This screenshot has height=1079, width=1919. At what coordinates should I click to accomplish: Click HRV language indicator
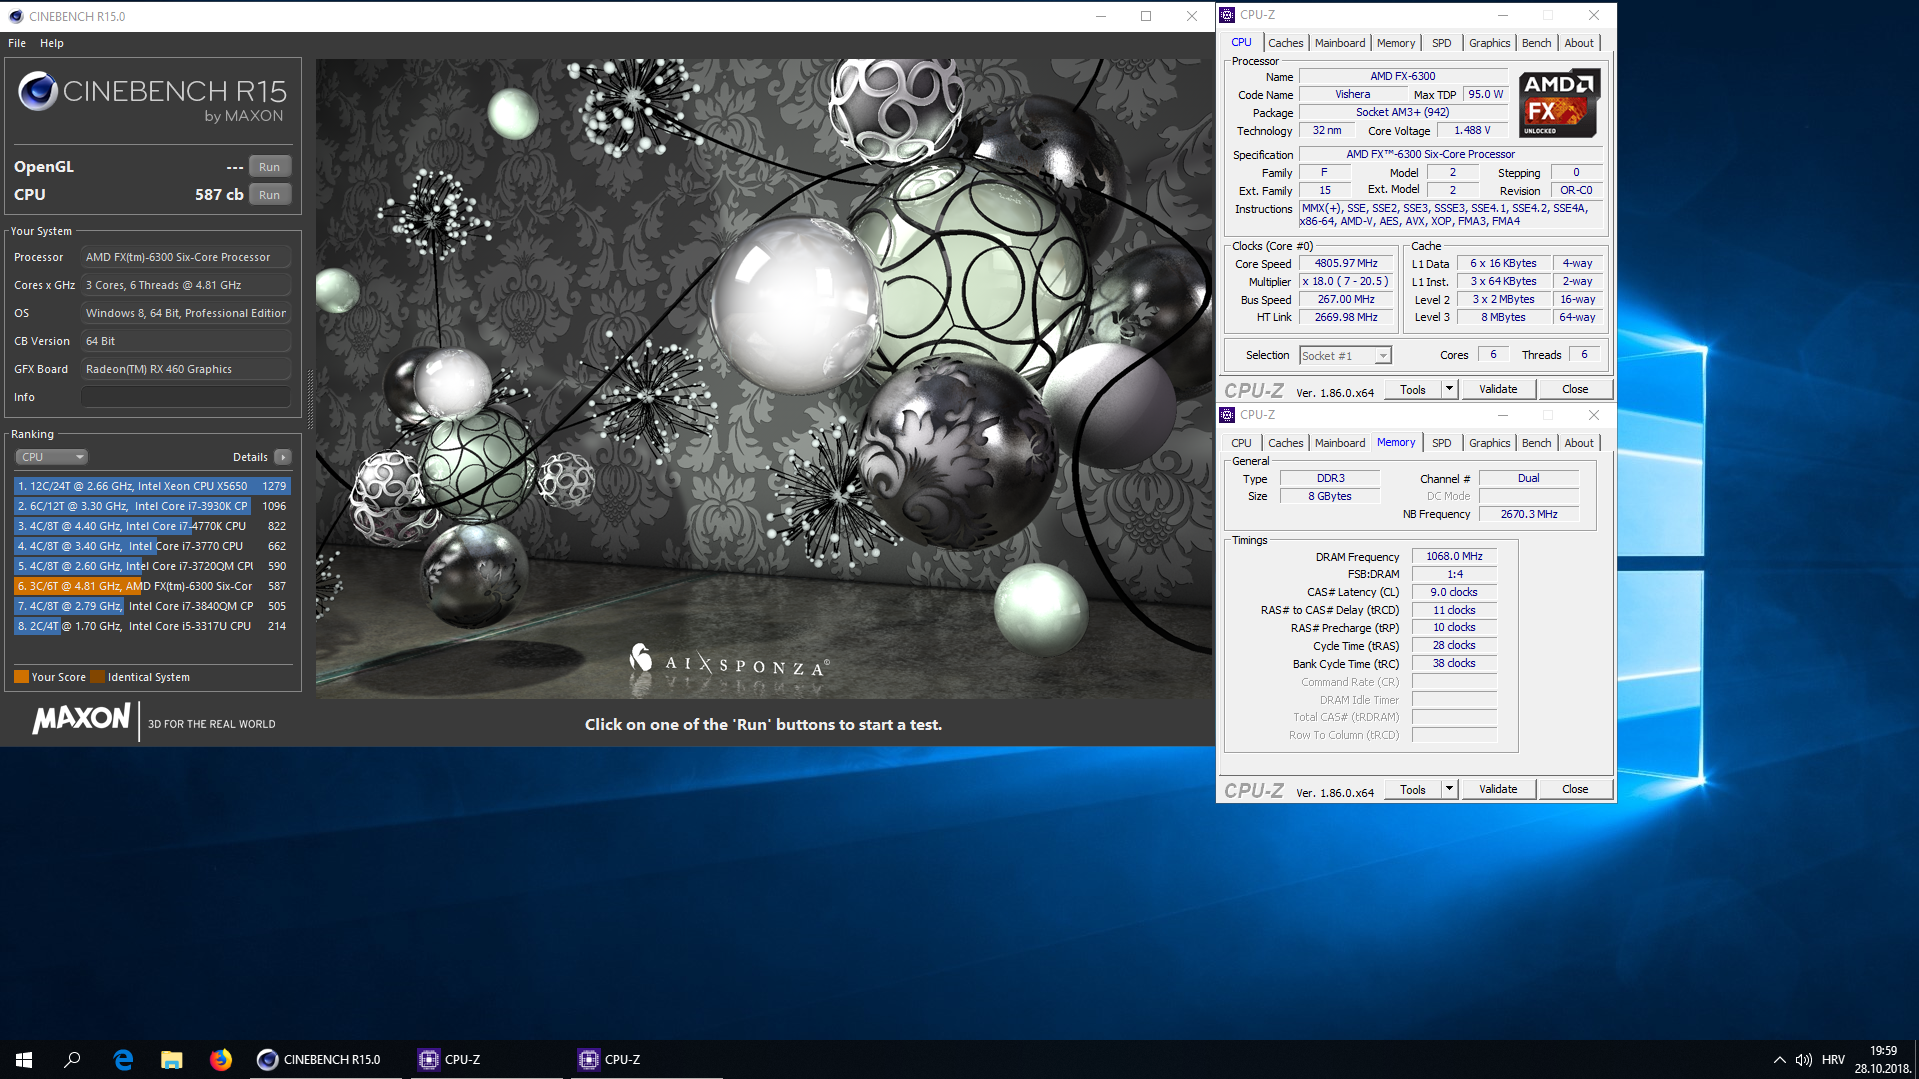click(1833, 1059)
